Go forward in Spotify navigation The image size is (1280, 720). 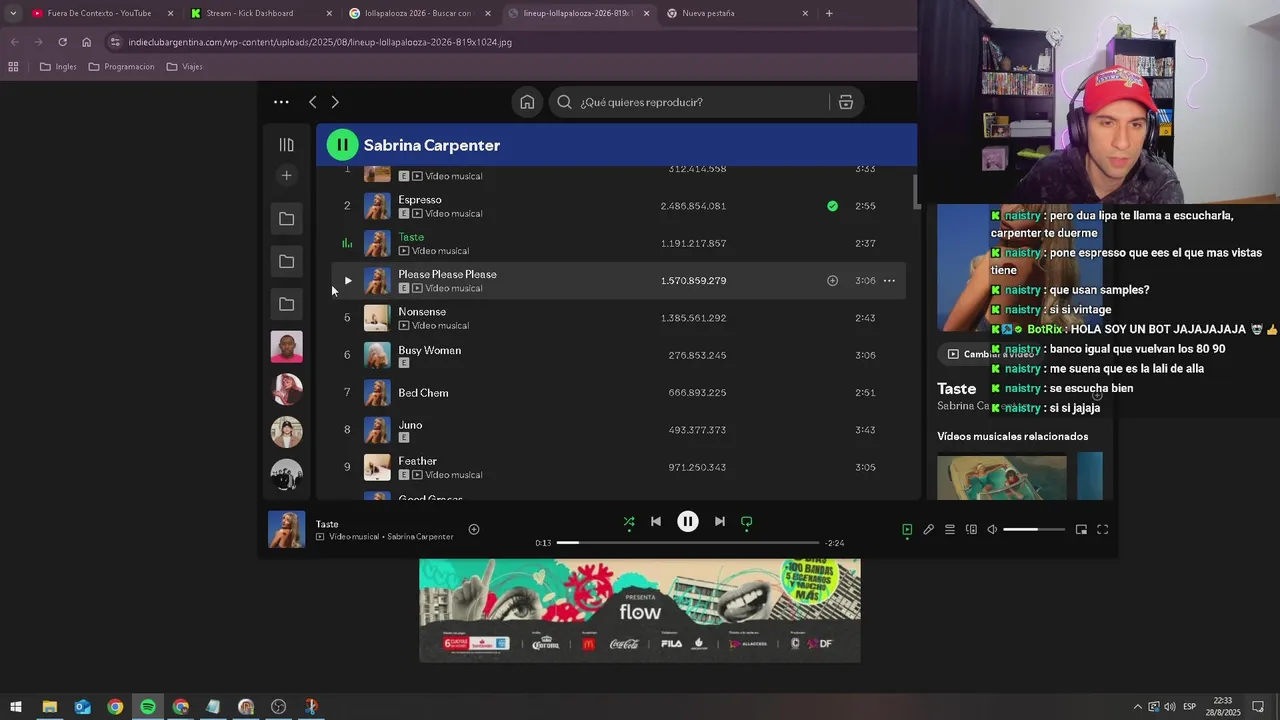(x=335, y=102)
